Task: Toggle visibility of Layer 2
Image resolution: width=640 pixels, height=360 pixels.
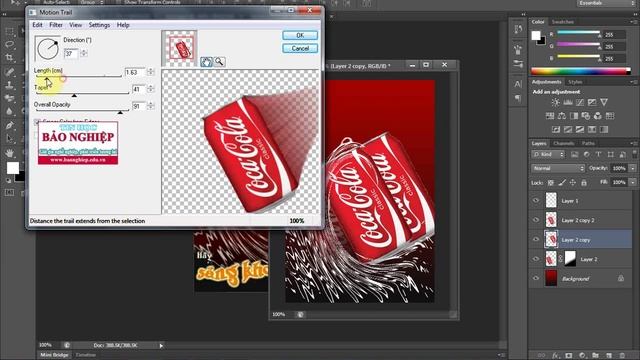Action: (x=536, y=259)
